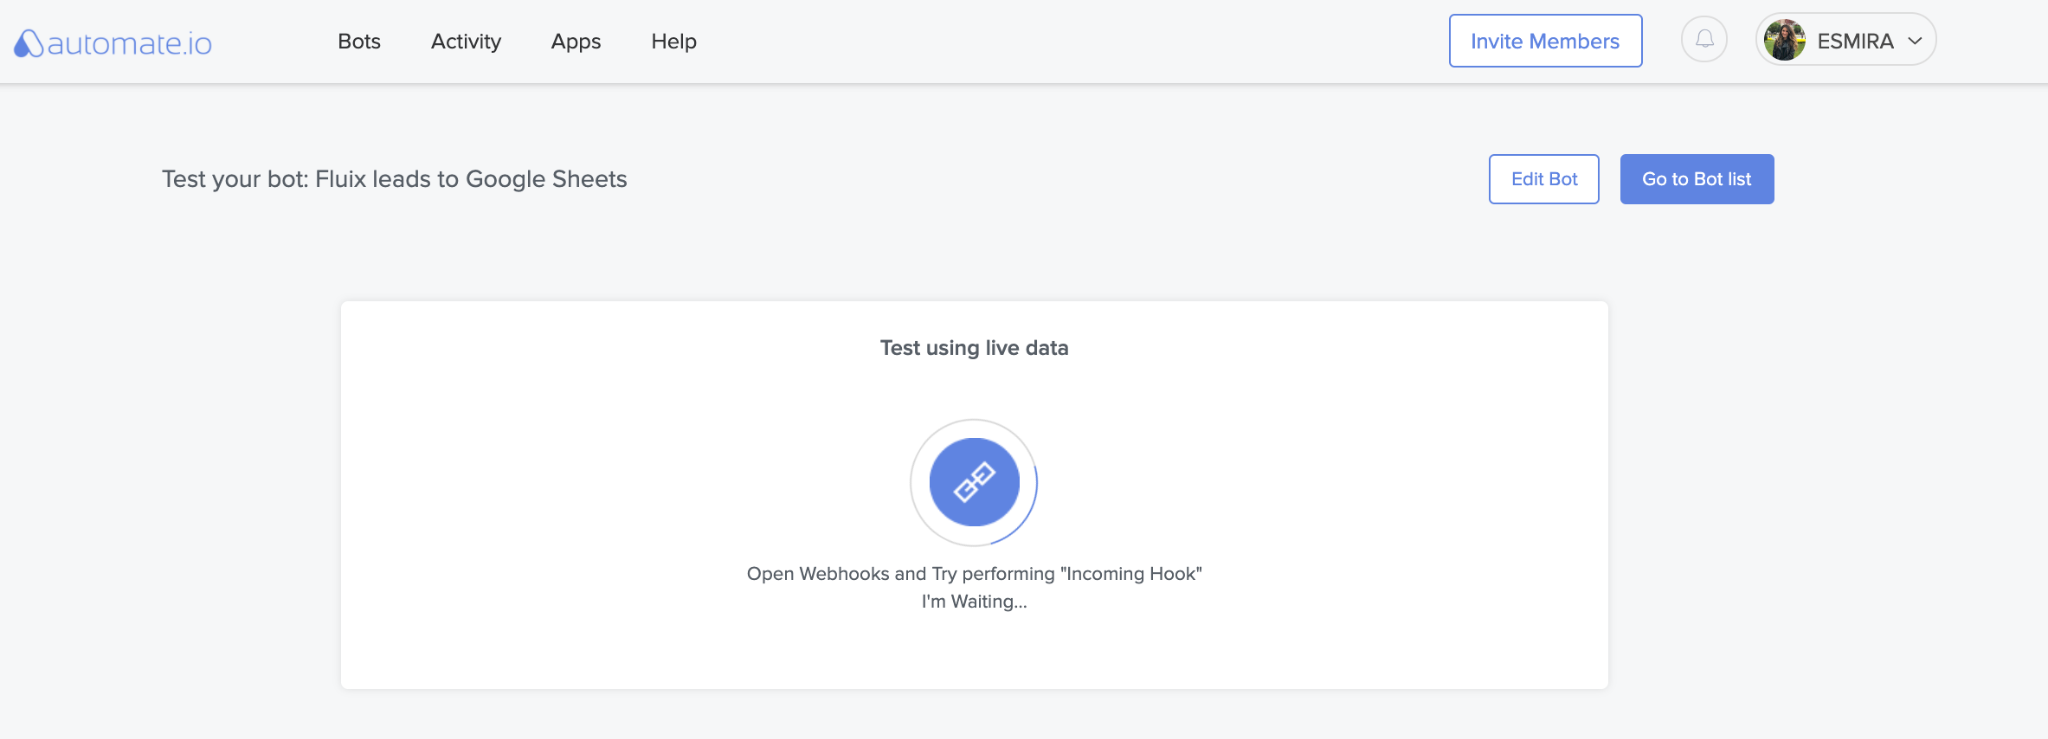Click ESMIRA's profile avatar picture
2048x739 pixels.
click(x=1785, y=40)
